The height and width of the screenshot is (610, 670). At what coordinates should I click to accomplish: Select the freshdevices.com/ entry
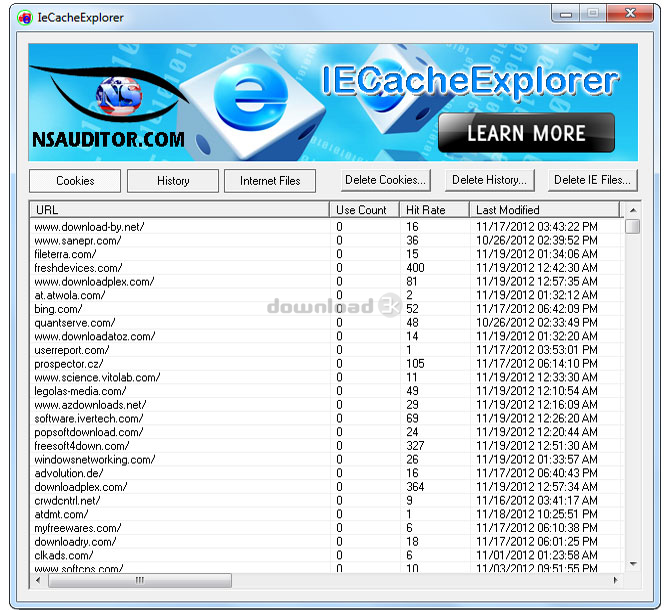coord(327,268)
